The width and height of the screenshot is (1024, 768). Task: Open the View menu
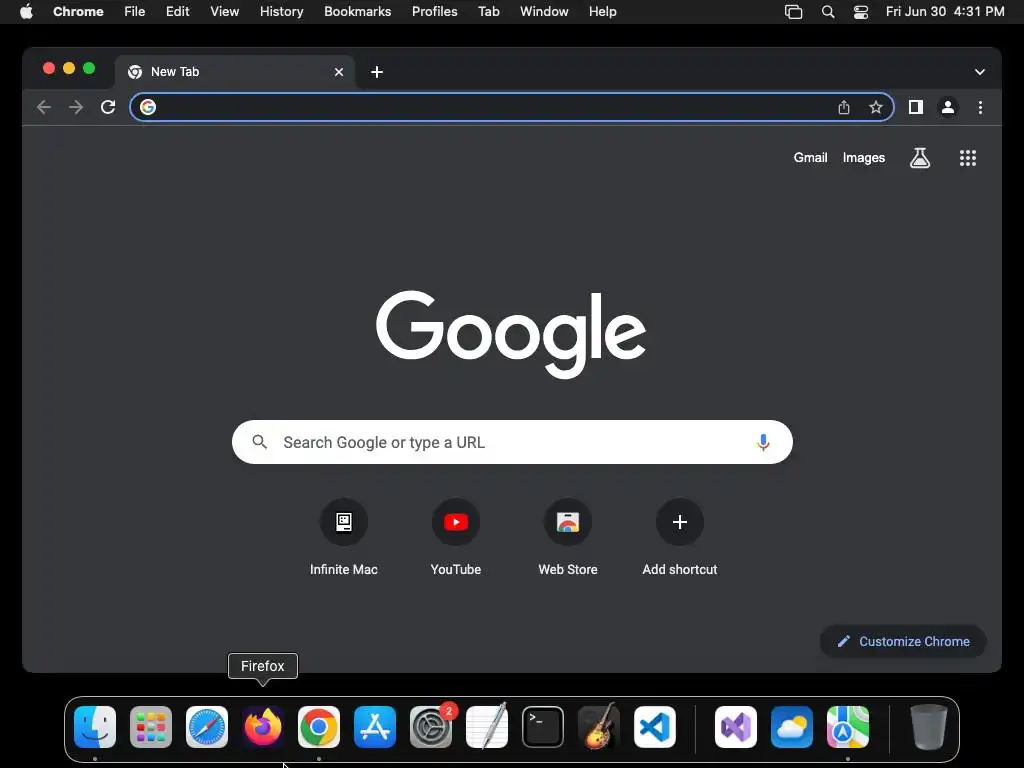[x=224, y=12]
